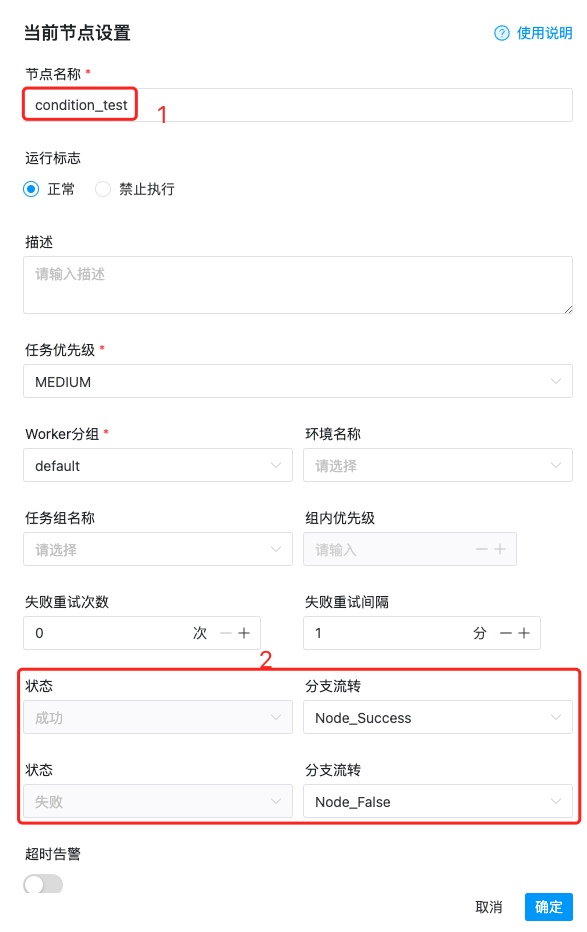Click the 使用说明 link
587x932 pixels.
pyautogui.click(x=544, y=33)
